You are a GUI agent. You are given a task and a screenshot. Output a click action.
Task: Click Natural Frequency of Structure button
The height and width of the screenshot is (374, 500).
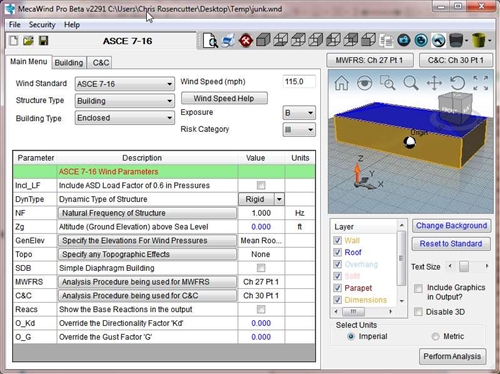click(x=147, y=213)
